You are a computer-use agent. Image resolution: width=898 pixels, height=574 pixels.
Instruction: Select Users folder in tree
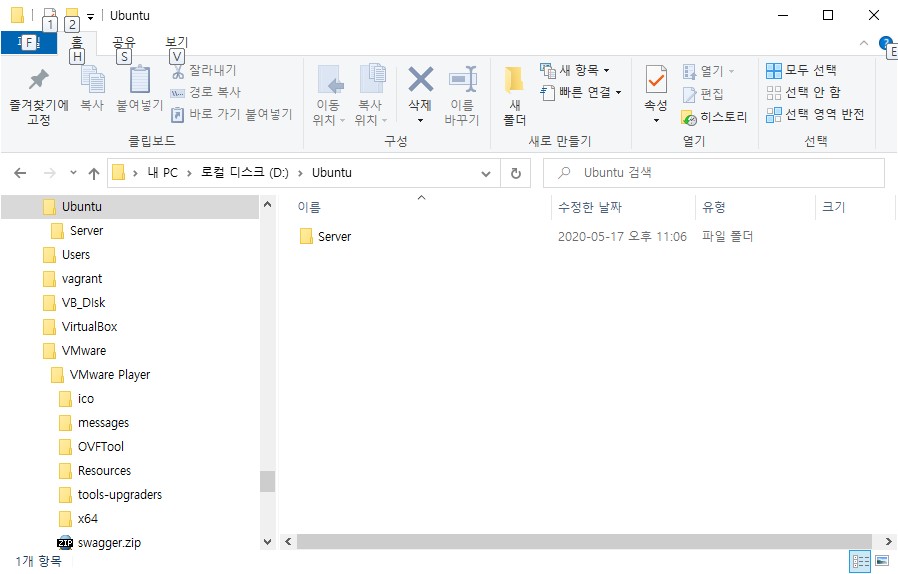click(x=66, y=254)
